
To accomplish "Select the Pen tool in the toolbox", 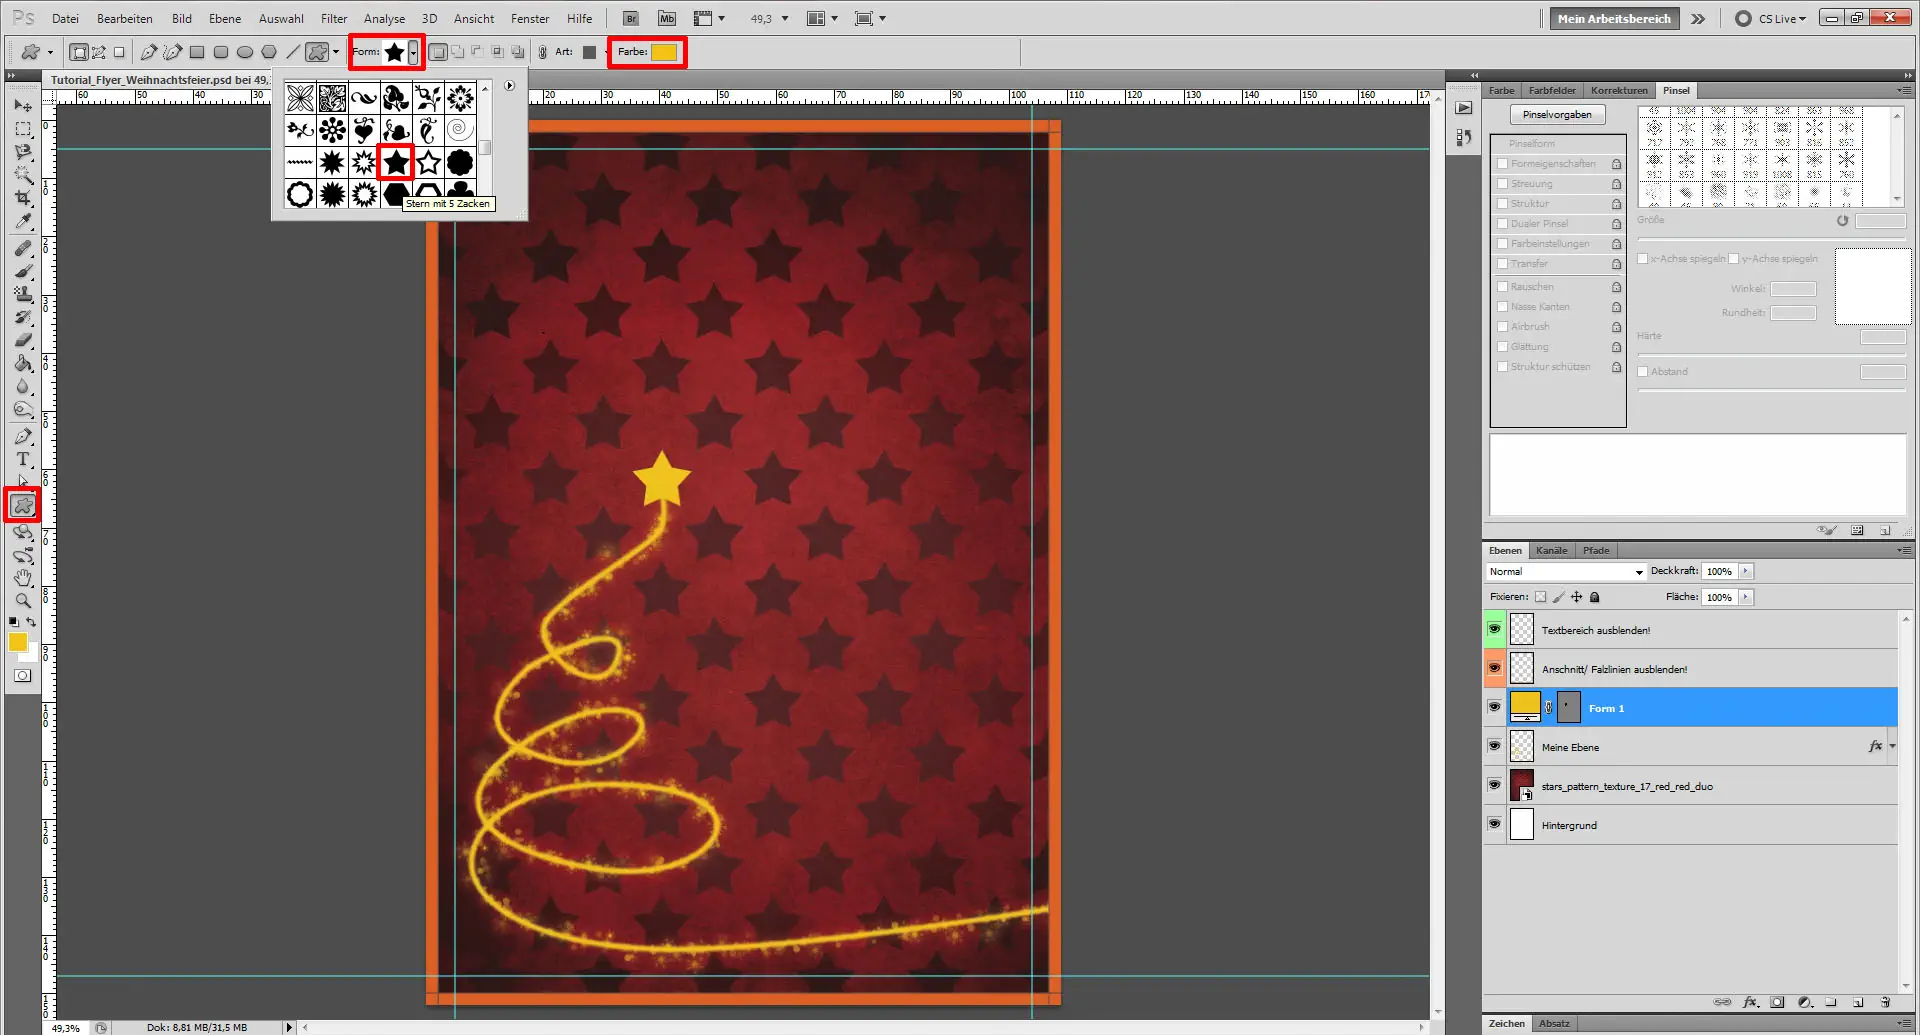I will click(23, 436).
